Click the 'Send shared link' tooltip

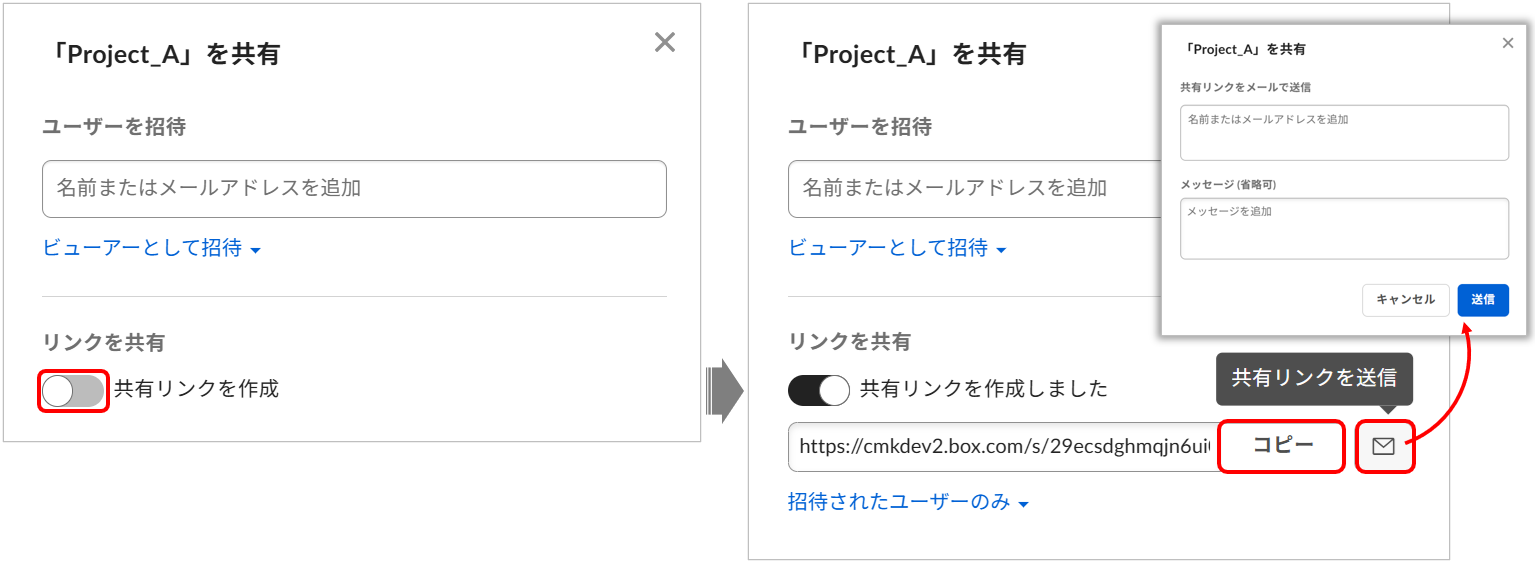coord(1314,378)
